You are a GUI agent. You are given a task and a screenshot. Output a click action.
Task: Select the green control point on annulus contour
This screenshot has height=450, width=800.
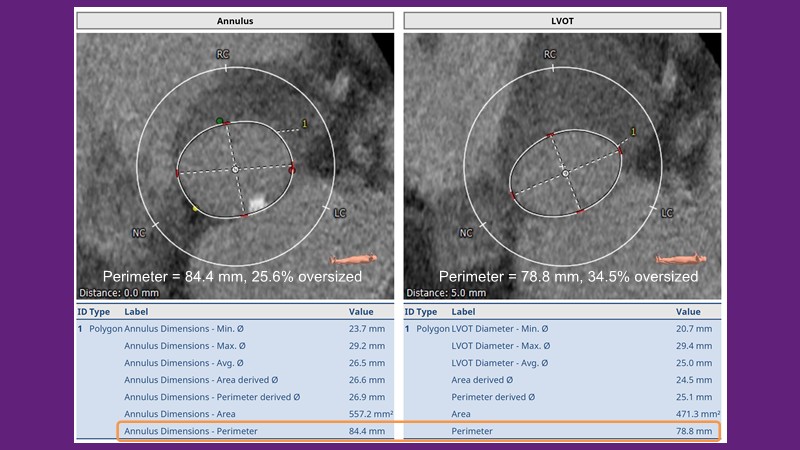219,121
